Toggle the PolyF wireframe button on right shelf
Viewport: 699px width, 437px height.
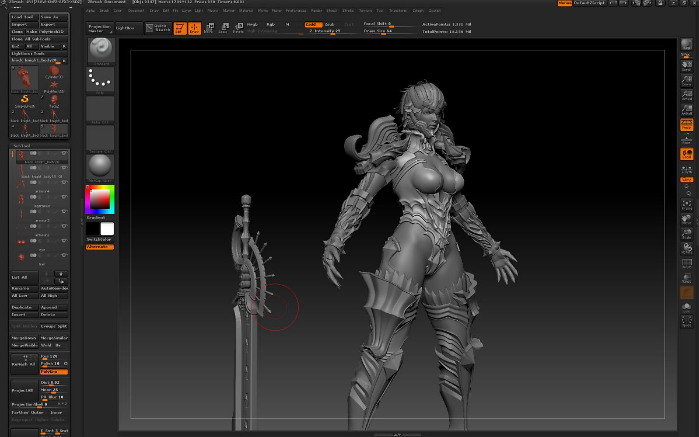pyautogui.click(x=687, y=263)
